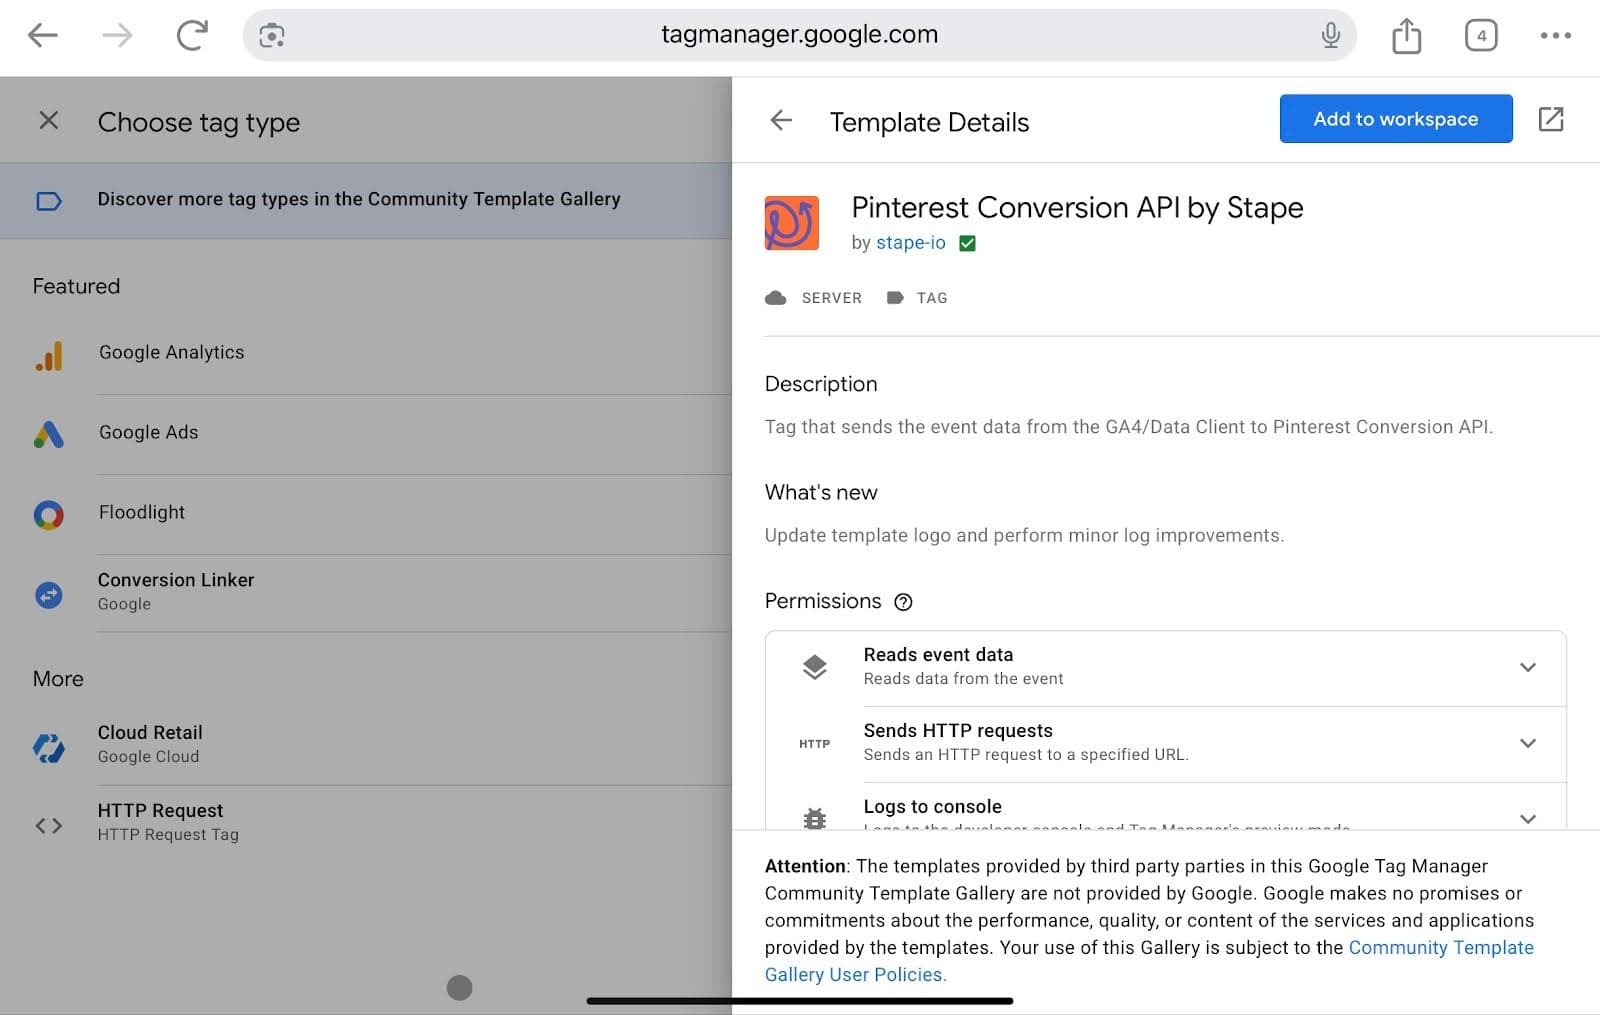Open the browser share icon
This screenshot has height=1015, width=1600.
1406,35
